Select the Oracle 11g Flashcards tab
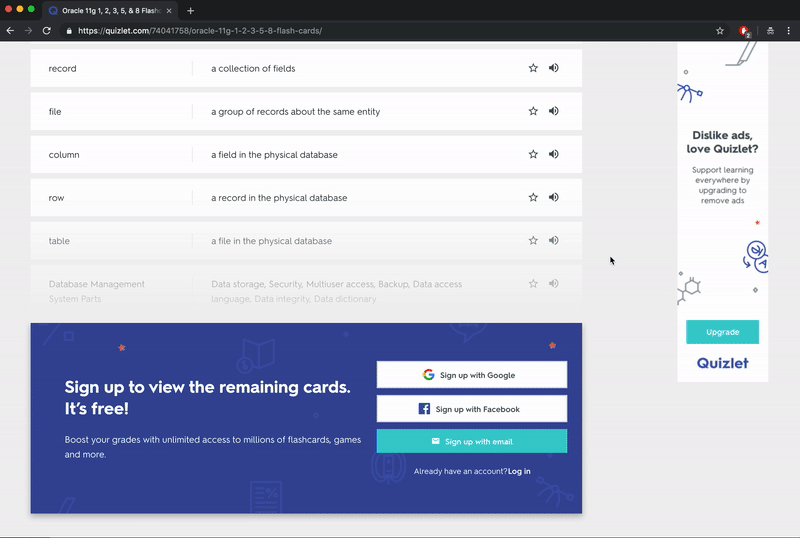The height and width of the screenshot is (538, 800). coord(110,10)
